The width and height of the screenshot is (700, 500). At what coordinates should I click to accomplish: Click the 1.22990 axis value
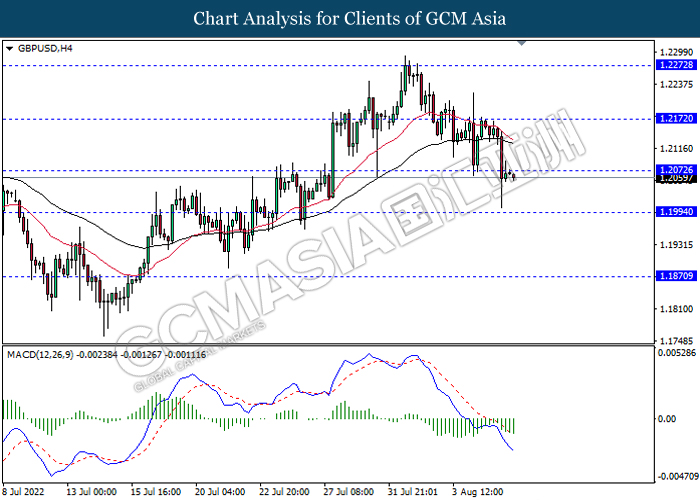tap(677, 53)
